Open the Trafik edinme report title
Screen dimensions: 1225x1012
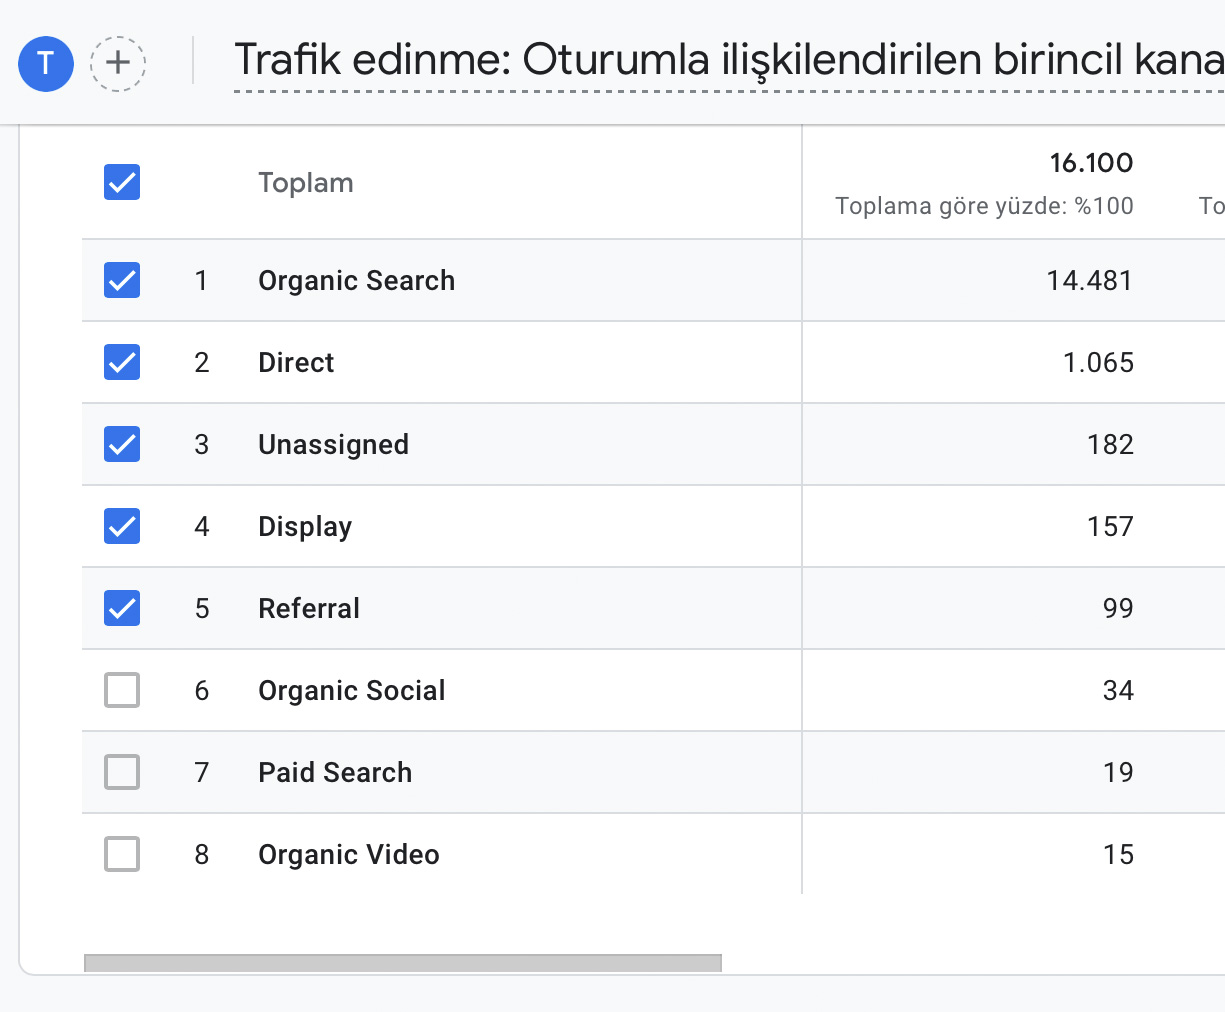pyautogui.click(x=729, y=60)
